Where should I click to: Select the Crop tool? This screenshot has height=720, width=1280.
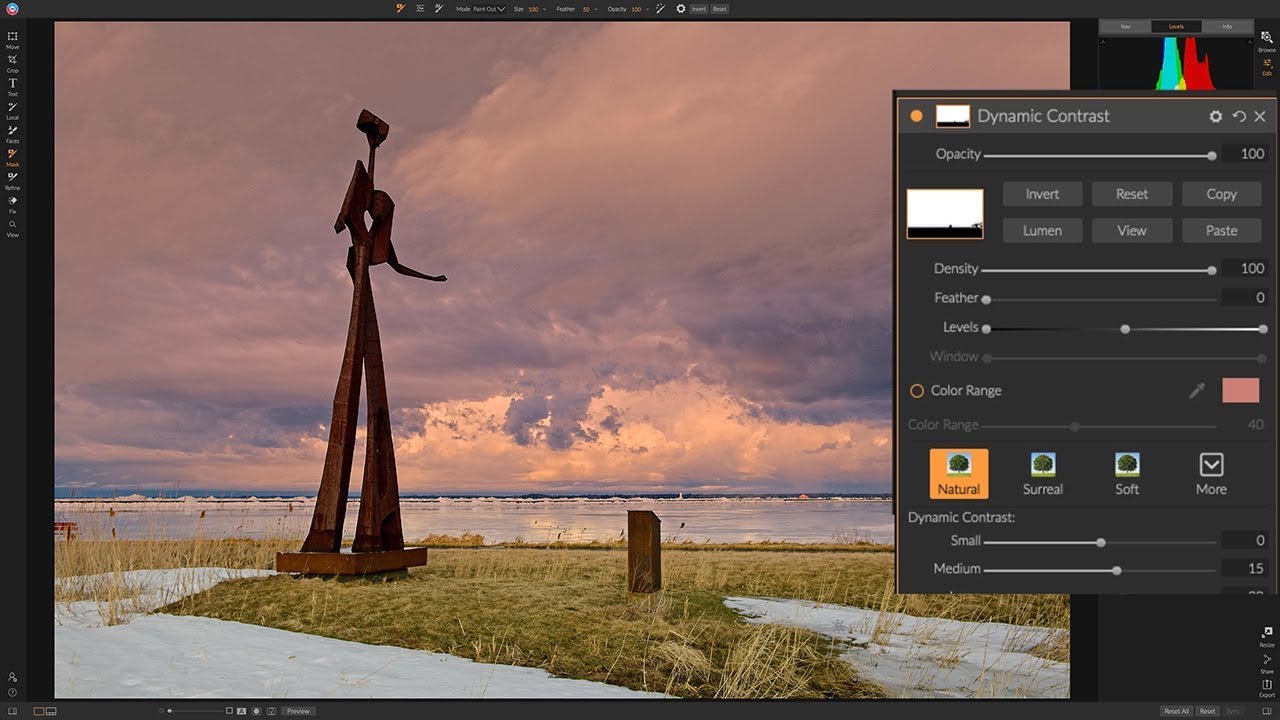(x=12, y=64)
